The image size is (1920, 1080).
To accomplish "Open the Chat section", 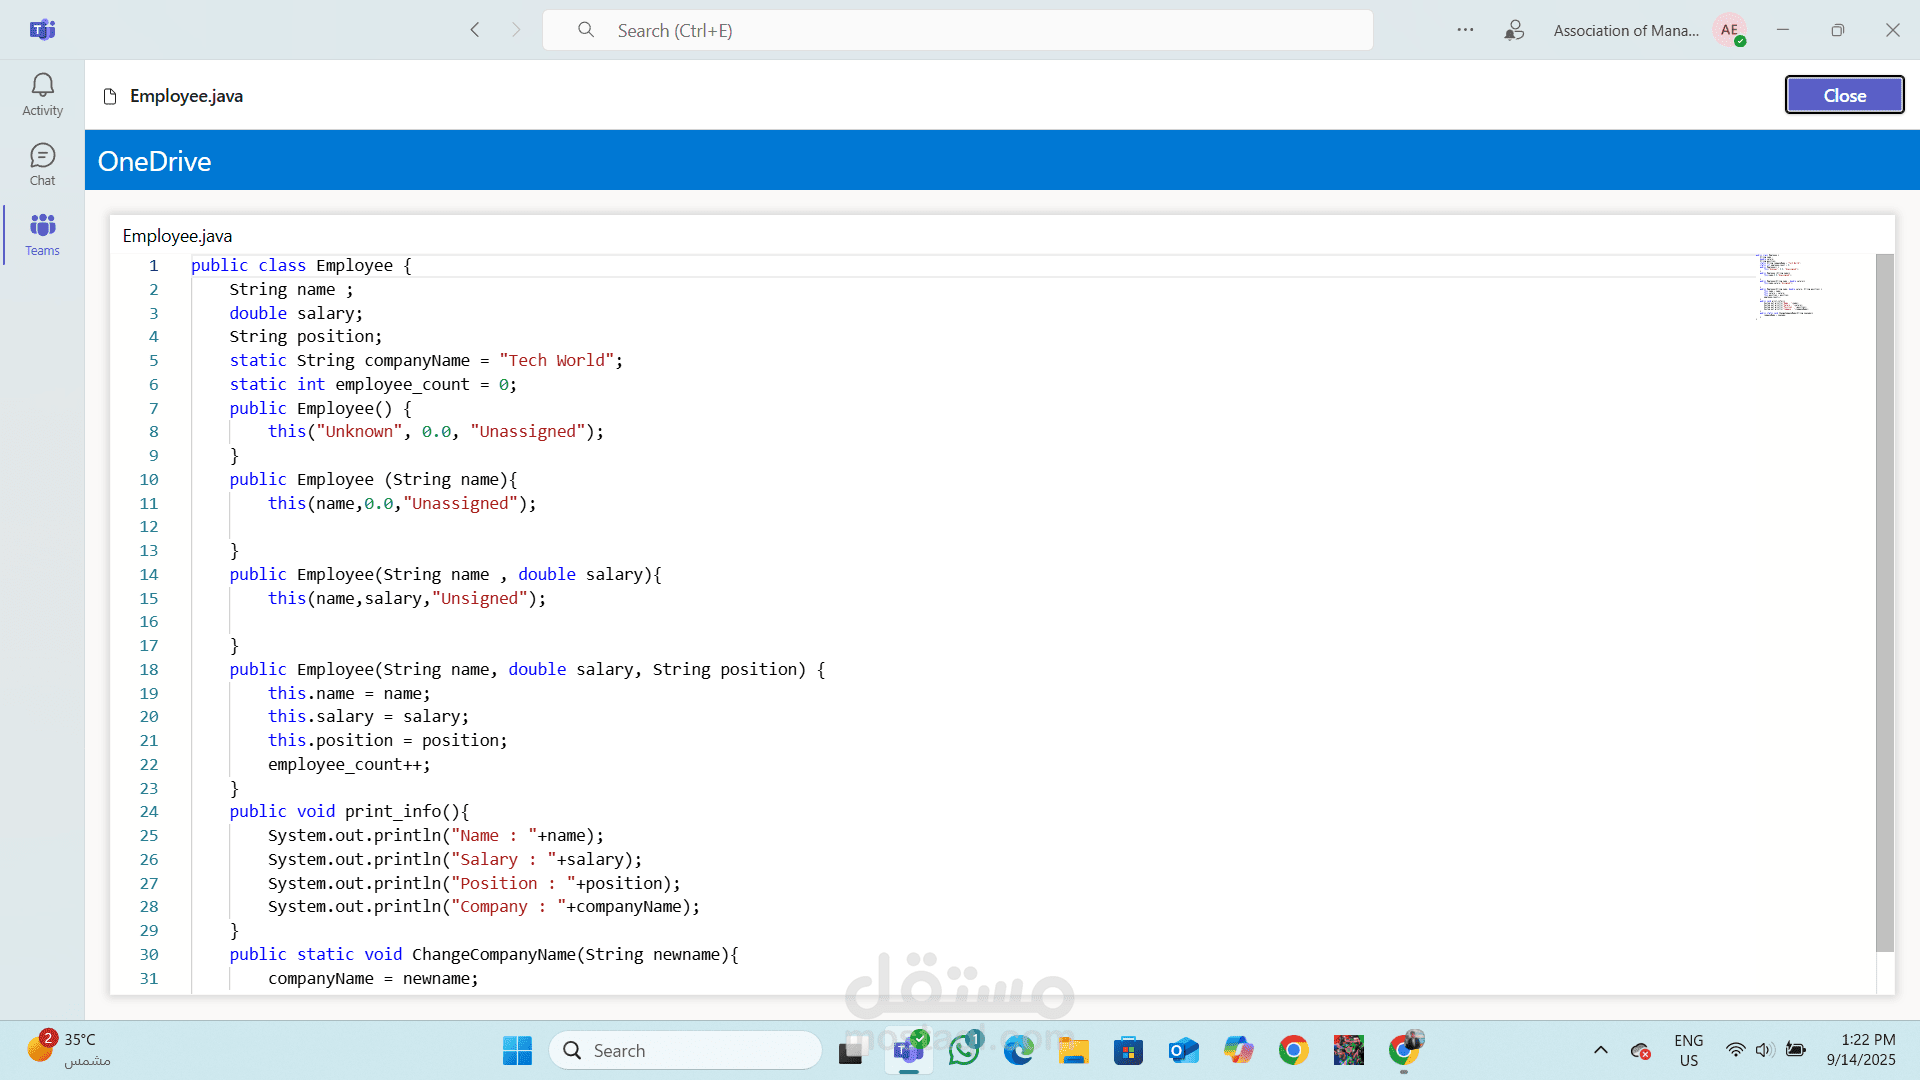I will pyautogui.click(x=42, y=165).
